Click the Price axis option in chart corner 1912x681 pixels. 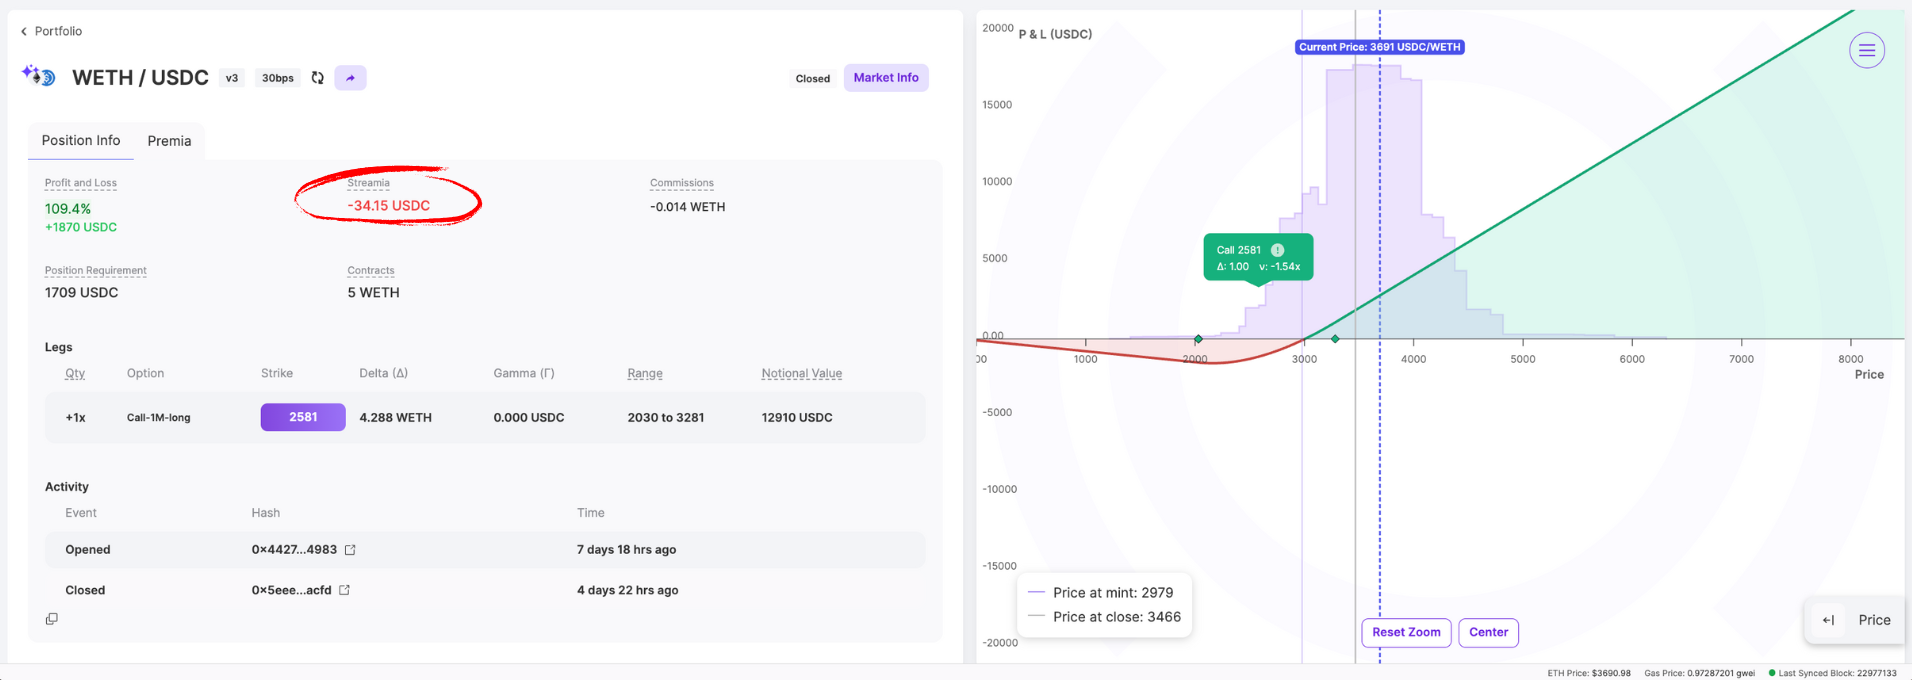(x=1874, y=620)
